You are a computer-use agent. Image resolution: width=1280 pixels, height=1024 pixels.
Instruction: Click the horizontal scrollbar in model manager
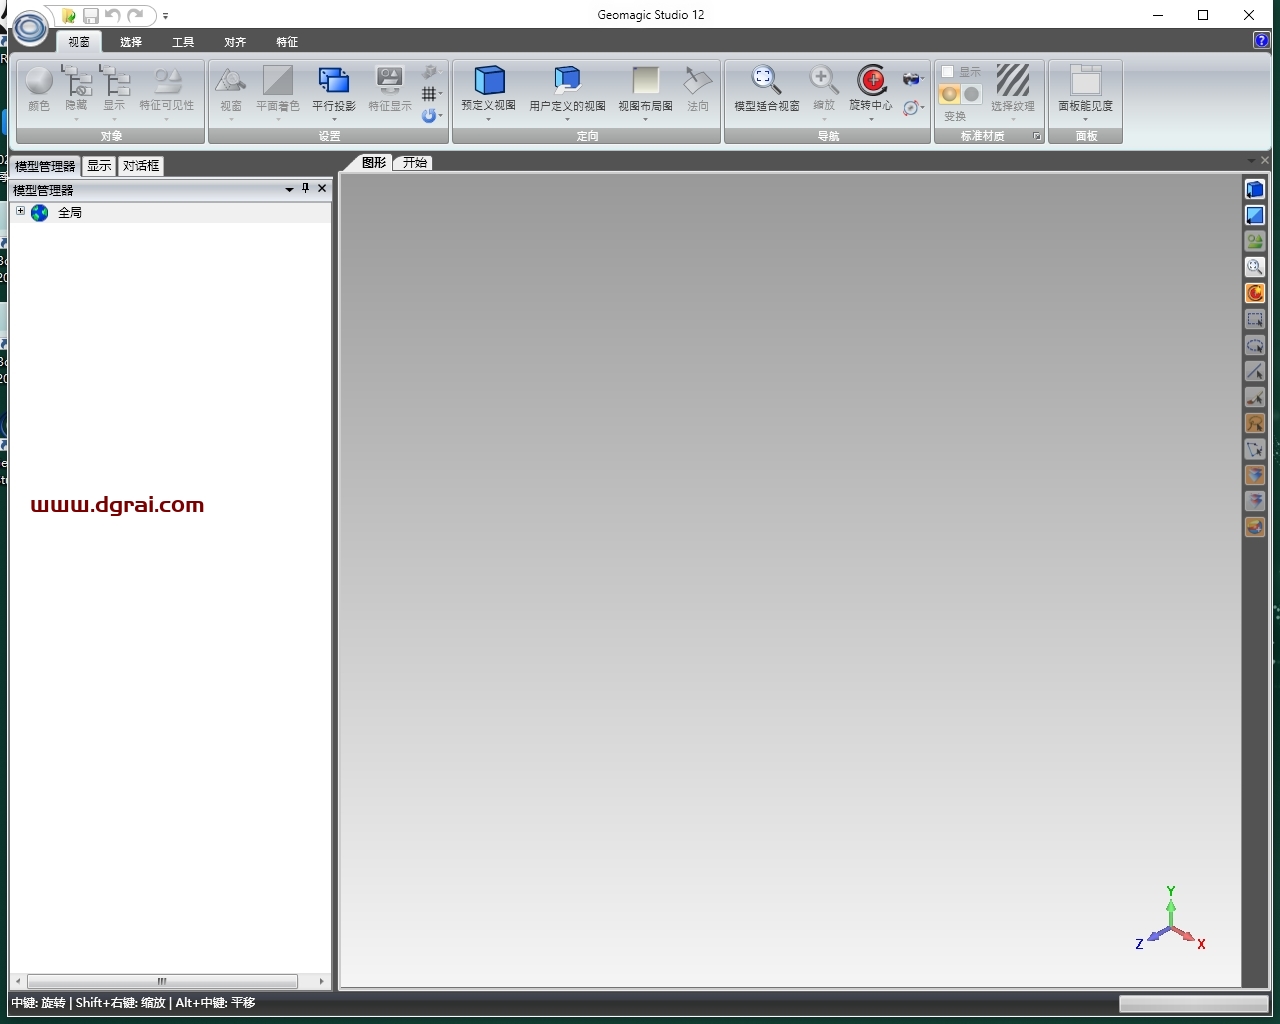[x=162, y=981]
